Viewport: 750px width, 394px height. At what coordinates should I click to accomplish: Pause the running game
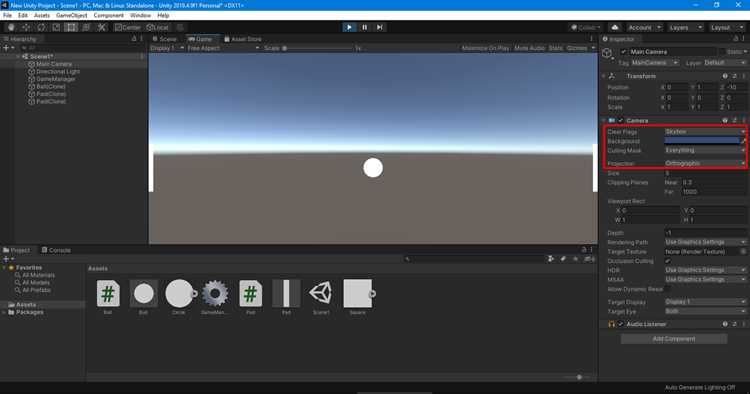364,27
